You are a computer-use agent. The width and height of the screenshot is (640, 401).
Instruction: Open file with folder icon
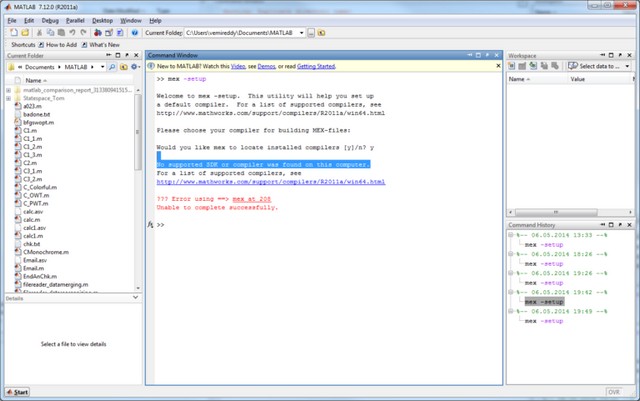25,33
